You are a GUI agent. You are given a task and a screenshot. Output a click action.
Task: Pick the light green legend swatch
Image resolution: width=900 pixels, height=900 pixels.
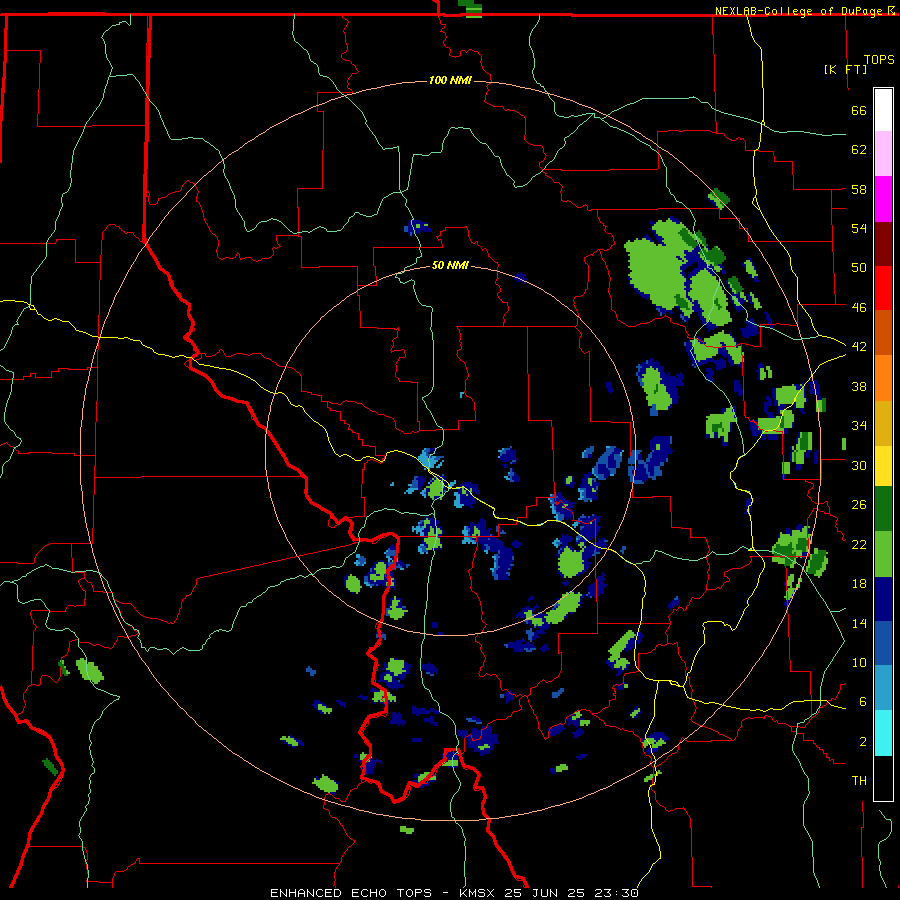pos(883,554)
